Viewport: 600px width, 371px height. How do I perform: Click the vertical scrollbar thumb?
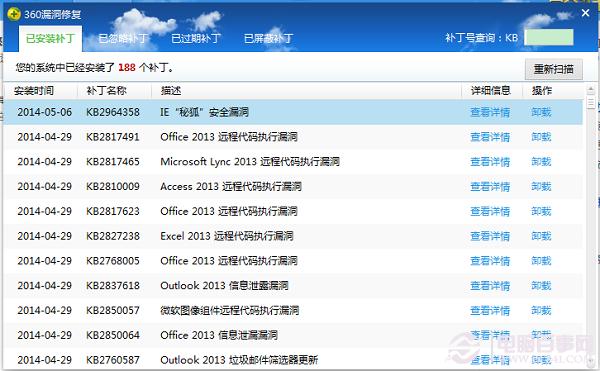[591, 103]
